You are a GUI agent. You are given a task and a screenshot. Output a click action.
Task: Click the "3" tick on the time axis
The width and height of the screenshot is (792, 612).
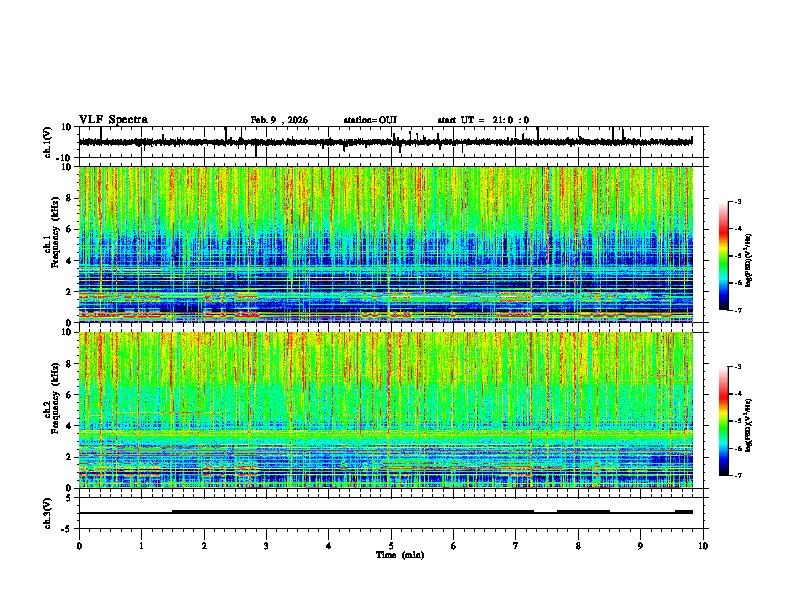point(266,546)
